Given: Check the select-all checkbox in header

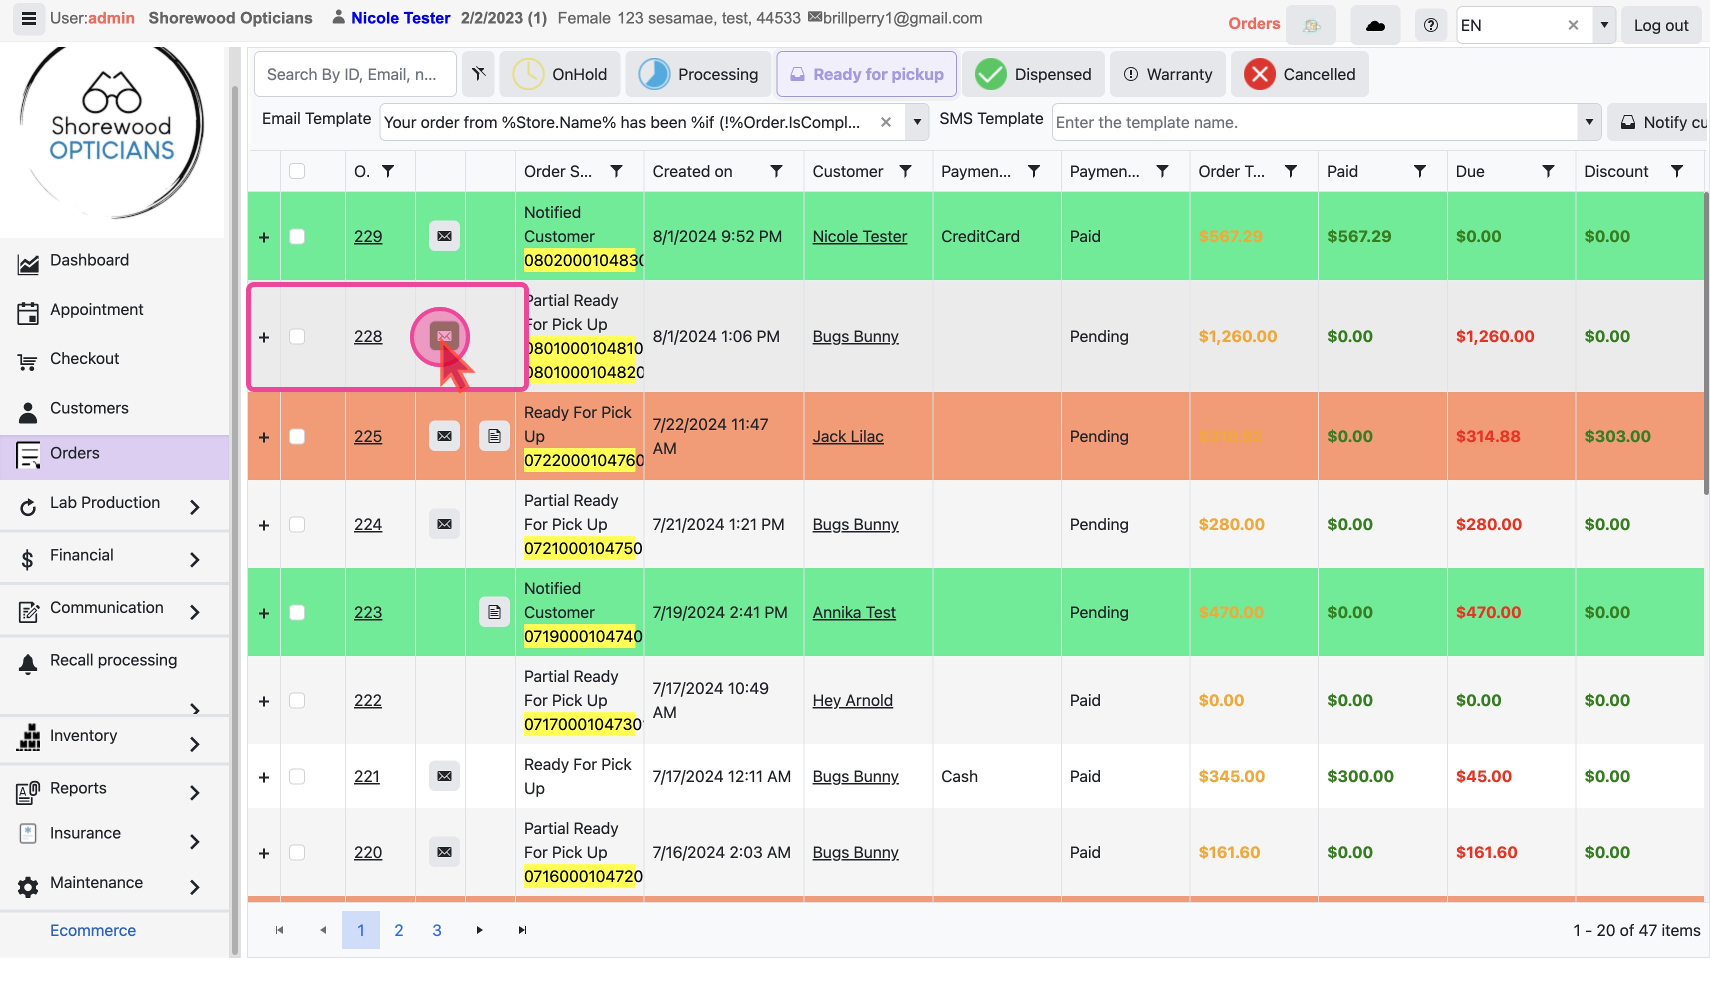Looking at the screenshot, I should (x=297, y=171).
